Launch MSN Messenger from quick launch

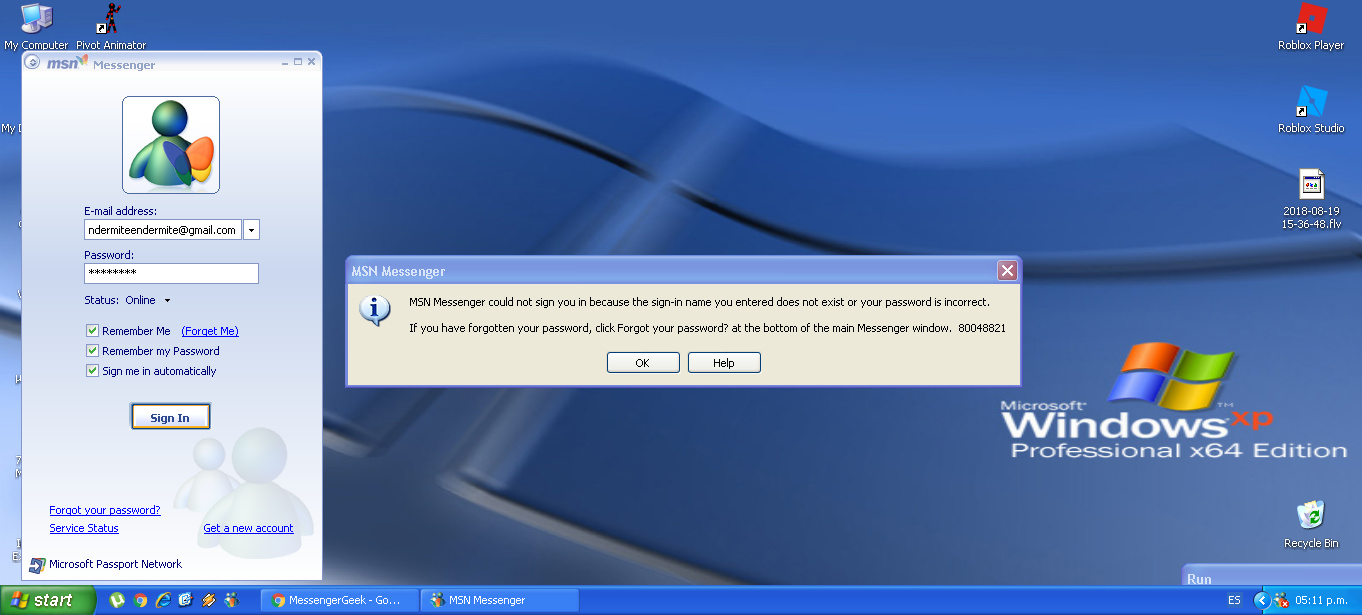[x=232, y=600]
